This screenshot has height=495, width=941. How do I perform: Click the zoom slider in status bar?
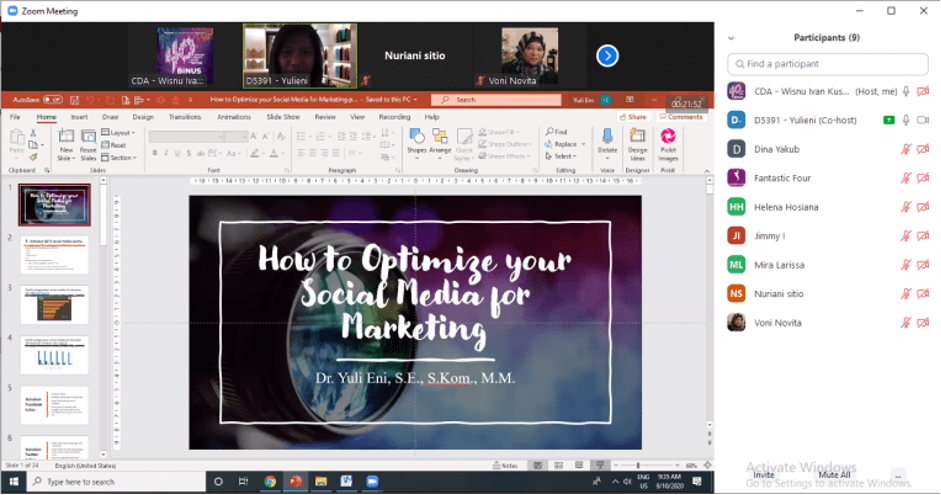[646, 466]
